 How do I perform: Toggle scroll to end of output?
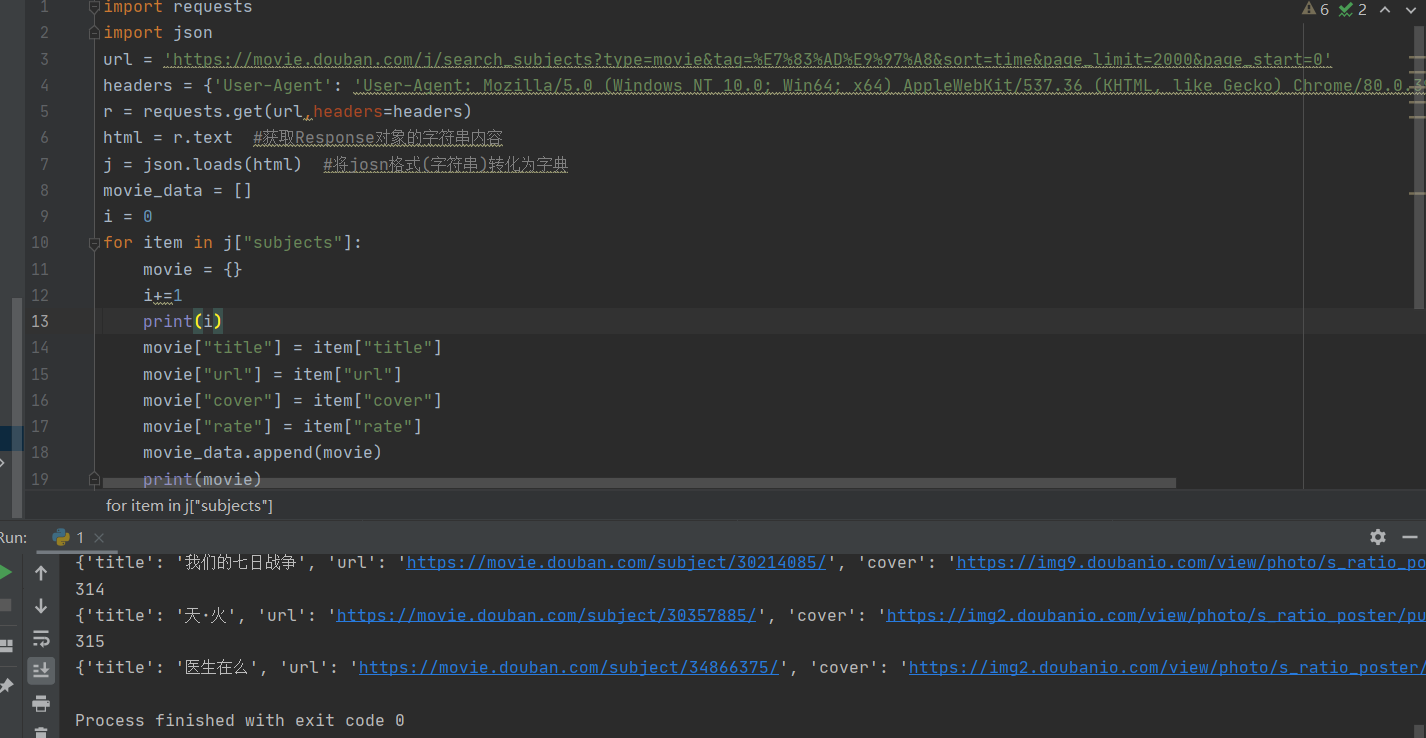tap(41, 669)
